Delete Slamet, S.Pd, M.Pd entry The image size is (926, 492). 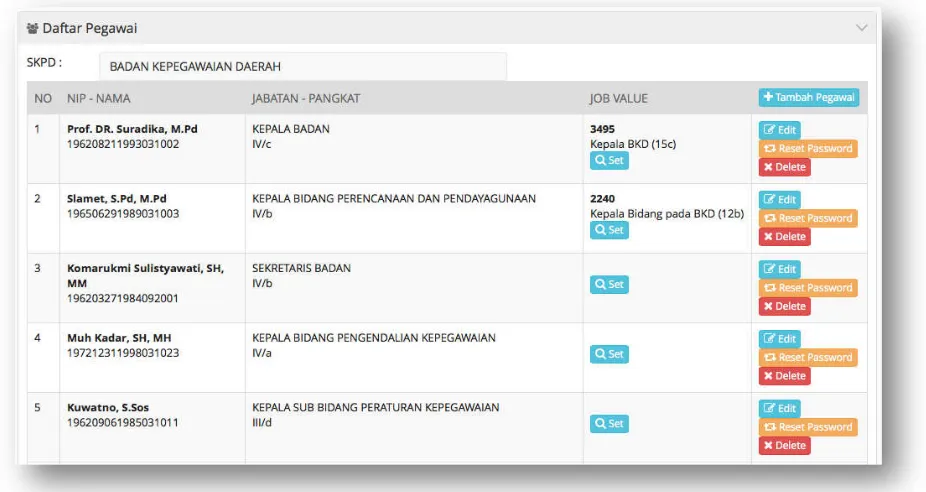pos(784,237)
